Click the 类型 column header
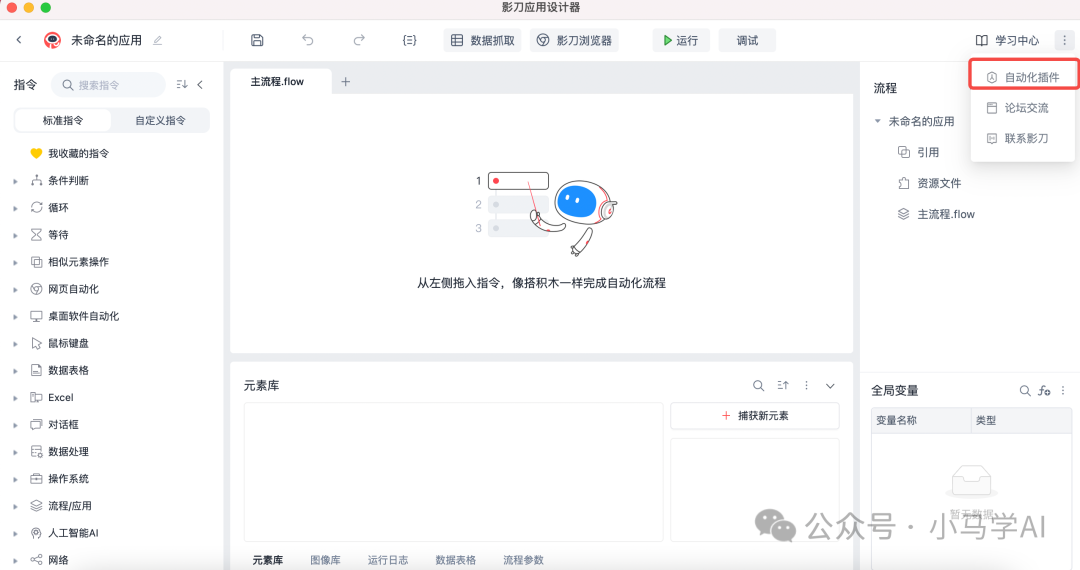Screen dimensions: 1080x570 click(1022, 420)
